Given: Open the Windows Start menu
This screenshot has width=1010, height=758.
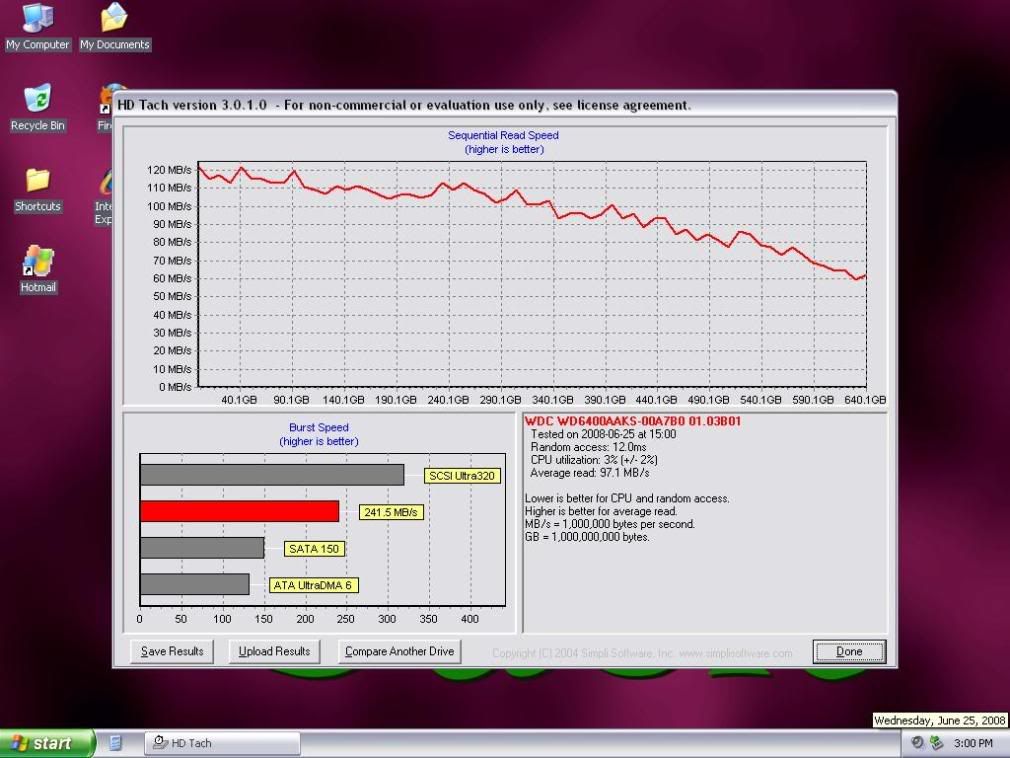Looking at the screenshot, I should point(46,743).
